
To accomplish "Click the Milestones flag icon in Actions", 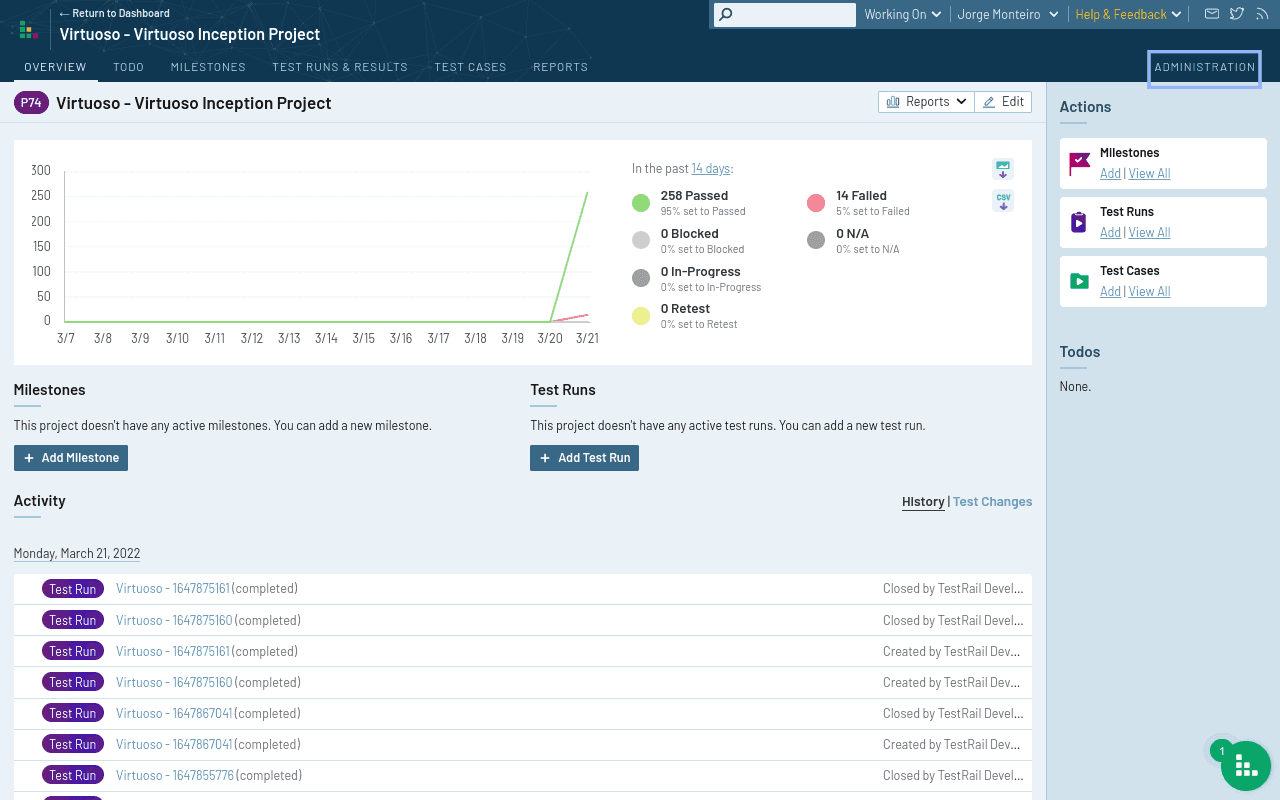I will pyautogui.click(x=1079, y=163).
